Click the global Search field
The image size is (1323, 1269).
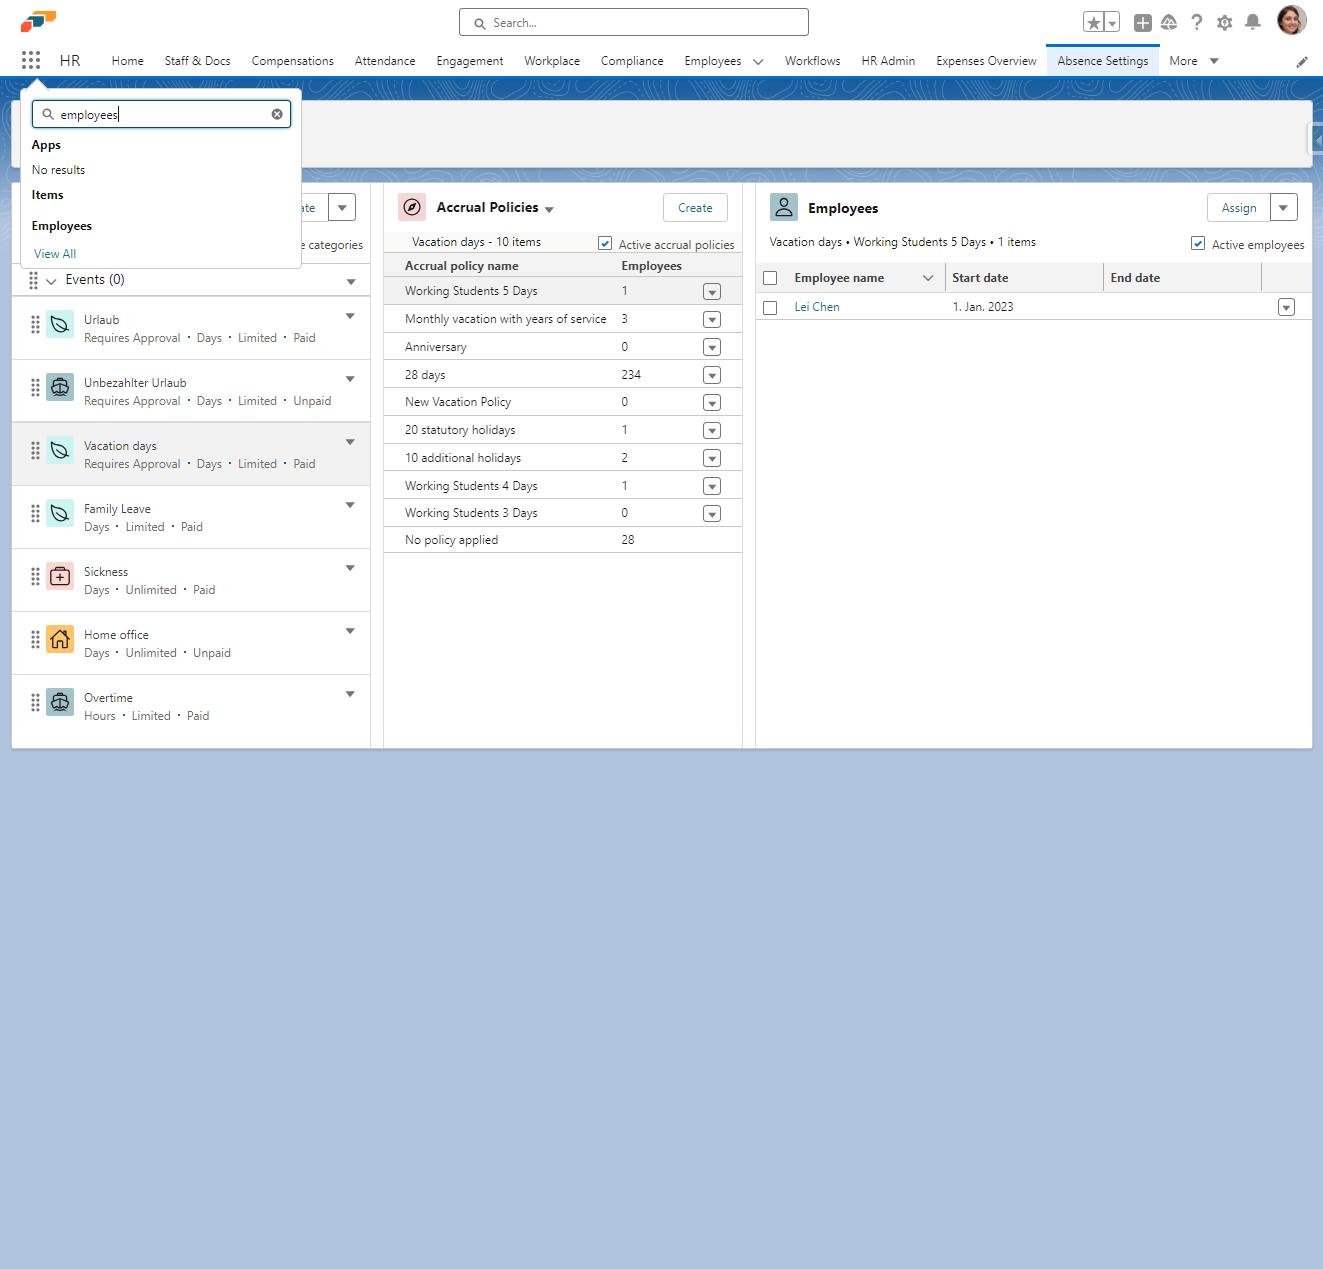(634, 22)
